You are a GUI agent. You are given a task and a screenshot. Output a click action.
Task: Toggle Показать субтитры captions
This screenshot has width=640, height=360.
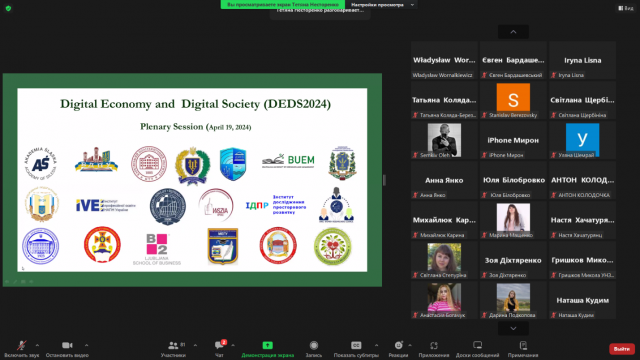pyautogui.click(x=356, y=346)
